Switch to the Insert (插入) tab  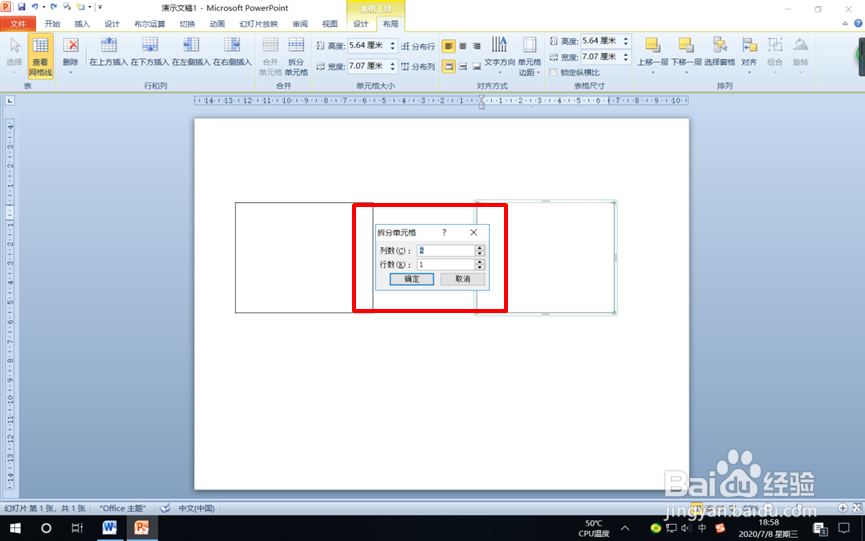point(82,24)
